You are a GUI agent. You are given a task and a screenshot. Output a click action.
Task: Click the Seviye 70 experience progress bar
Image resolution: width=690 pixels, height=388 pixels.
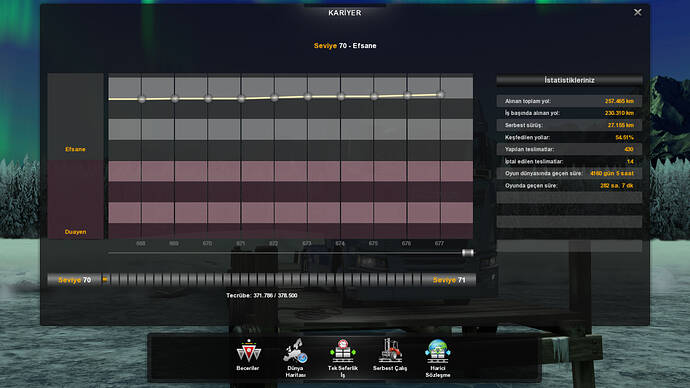(x=261, y=279)
